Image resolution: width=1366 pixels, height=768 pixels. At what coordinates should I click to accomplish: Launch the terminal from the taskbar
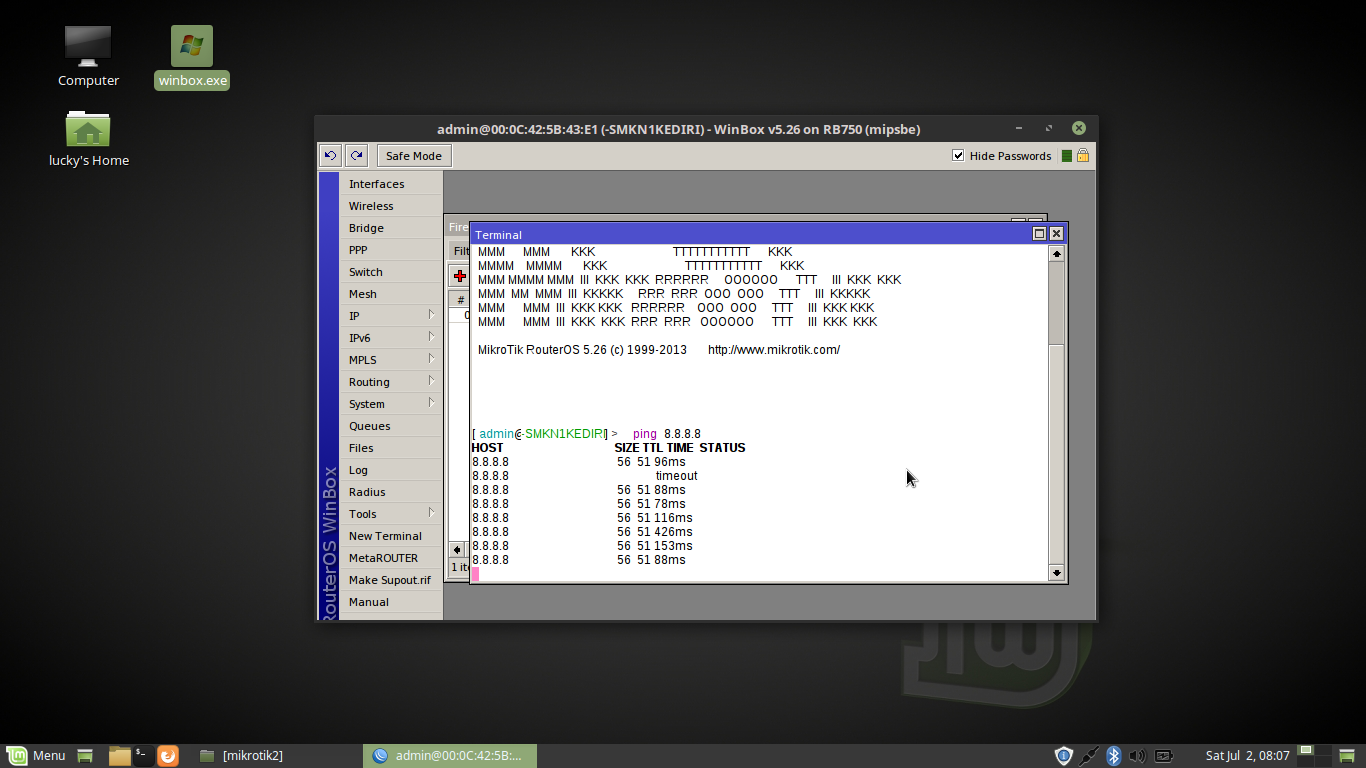tap(143, 756)
